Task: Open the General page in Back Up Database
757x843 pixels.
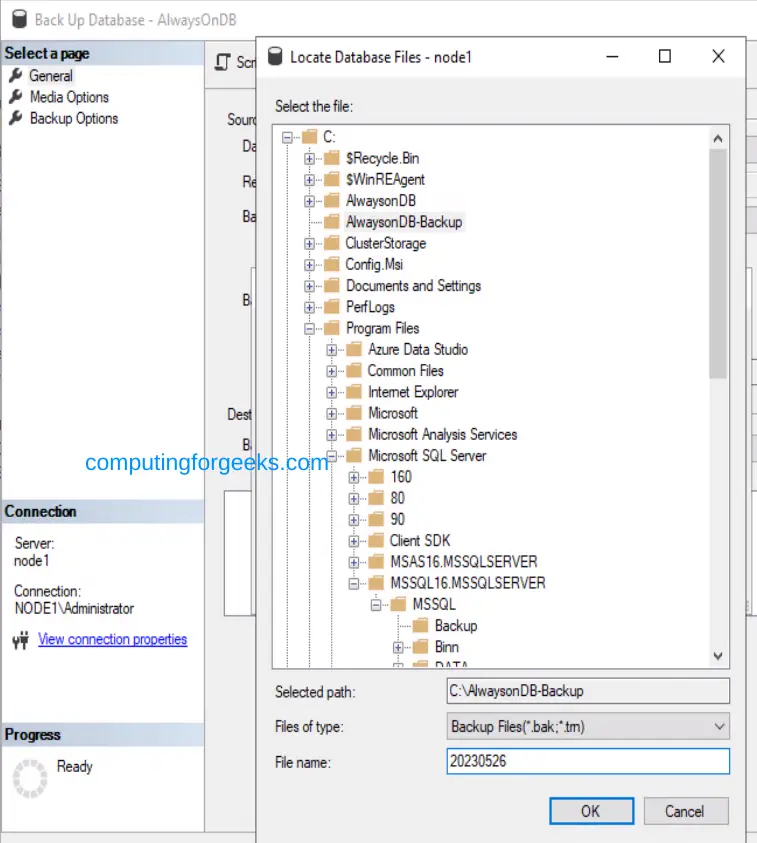Action: [x=51, y=76]
